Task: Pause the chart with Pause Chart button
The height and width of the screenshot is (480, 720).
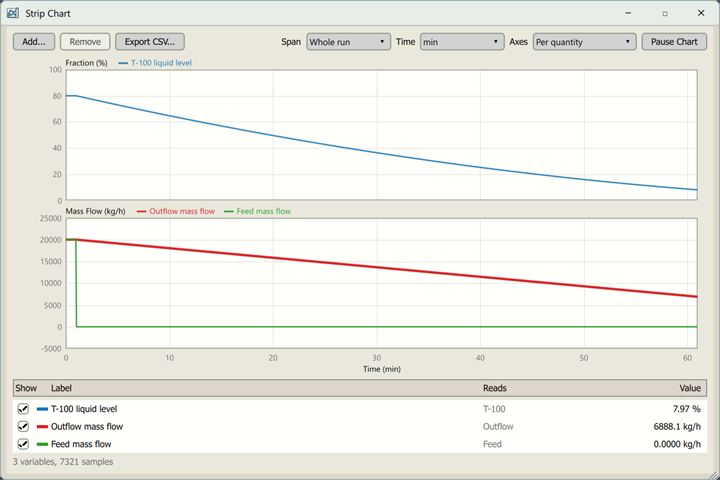Action: (x=674, y=42)
